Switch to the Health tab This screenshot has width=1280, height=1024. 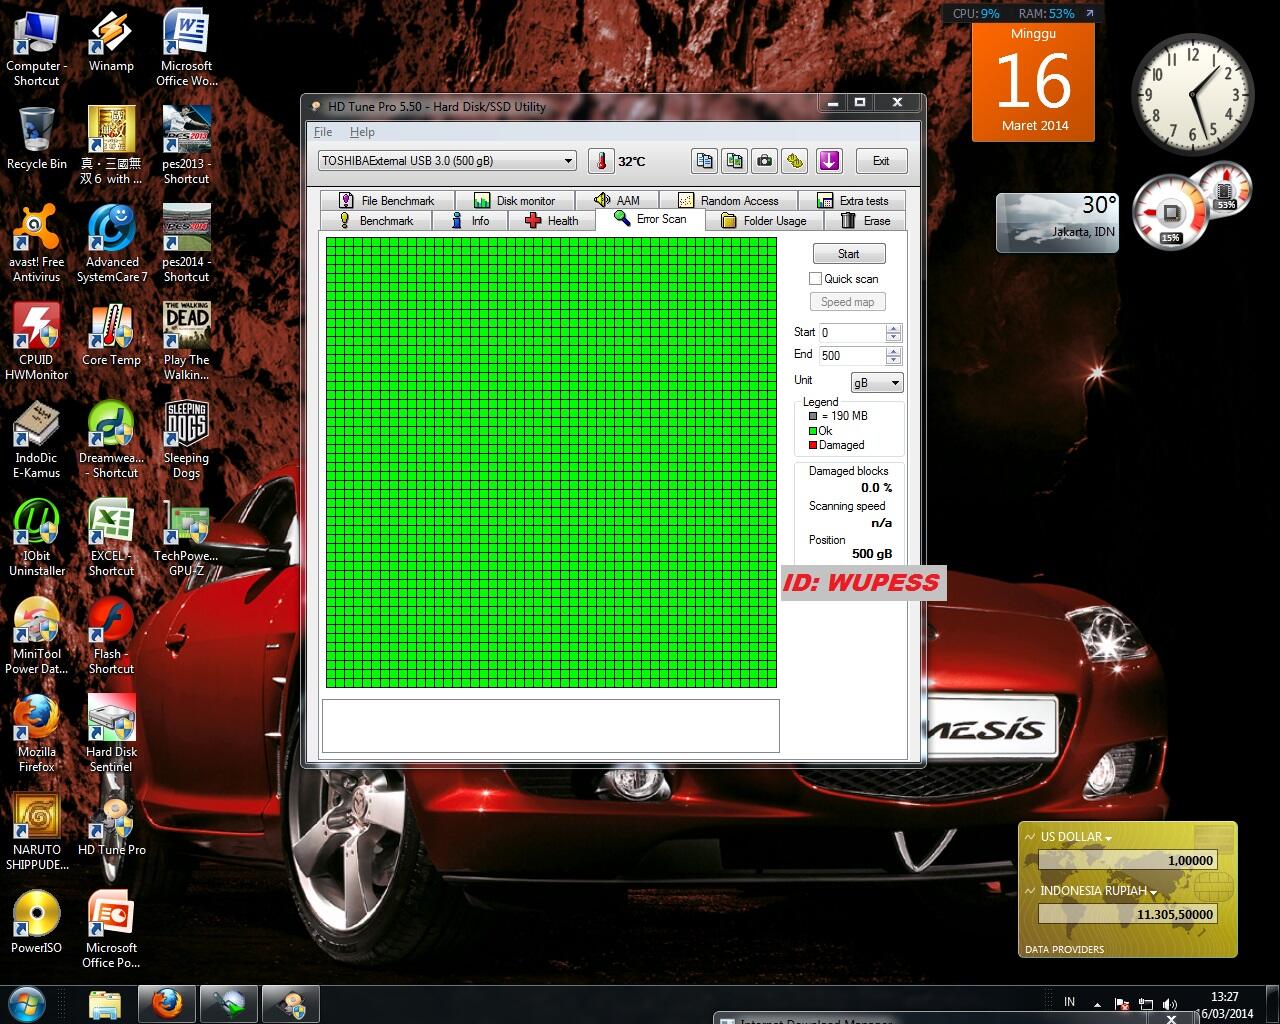click(552, 221)
